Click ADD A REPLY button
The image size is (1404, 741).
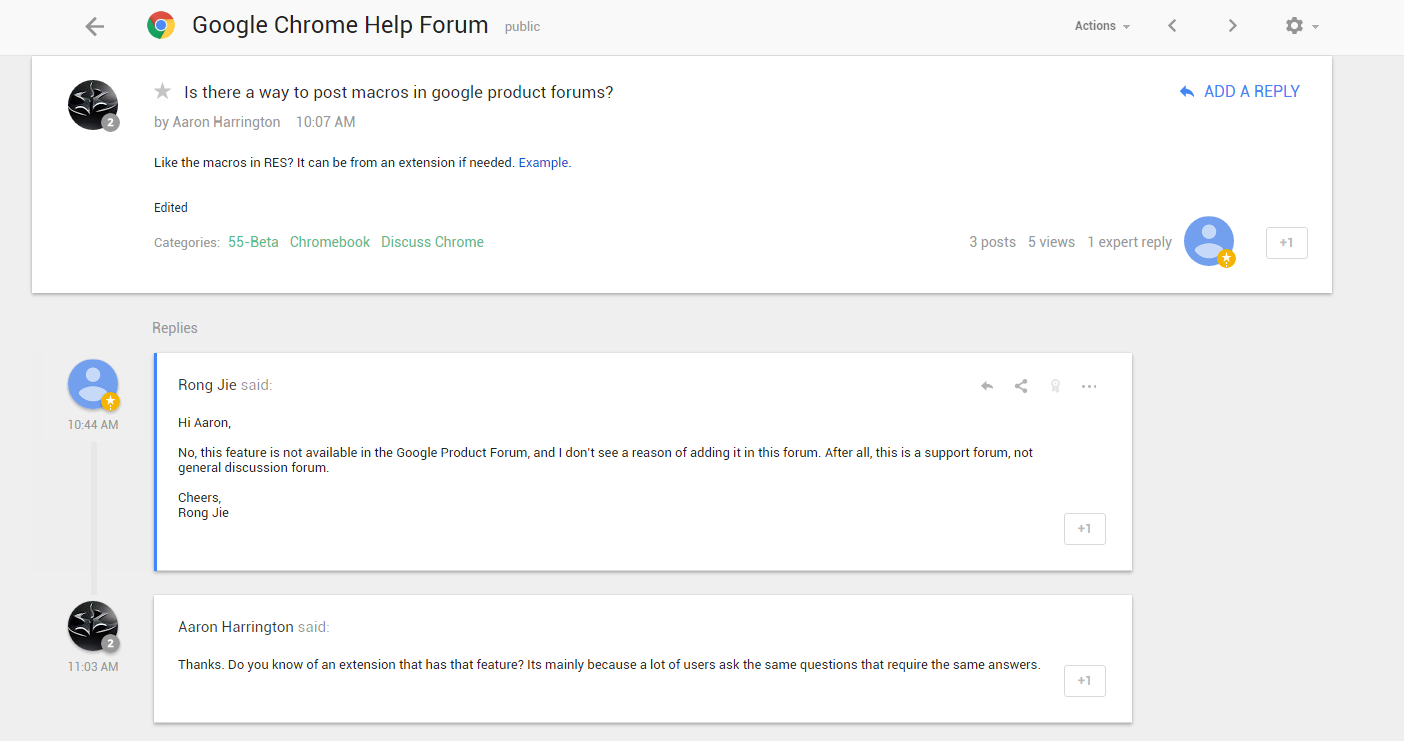1240,91
